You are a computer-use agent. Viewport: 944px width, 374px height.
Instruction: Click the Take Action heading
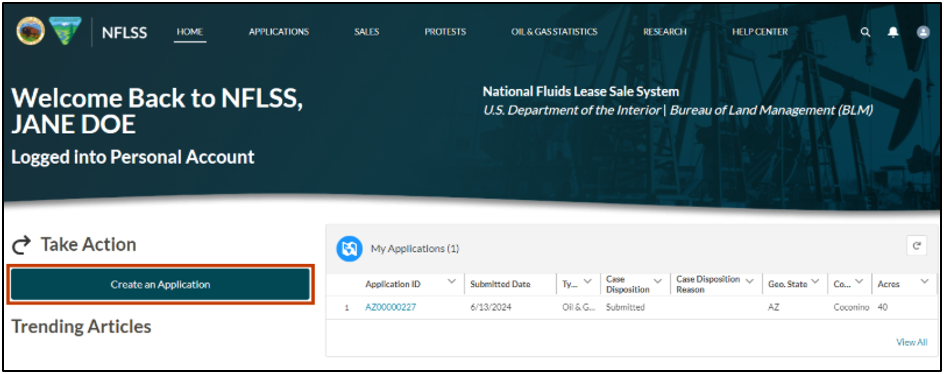coord(88,245)
